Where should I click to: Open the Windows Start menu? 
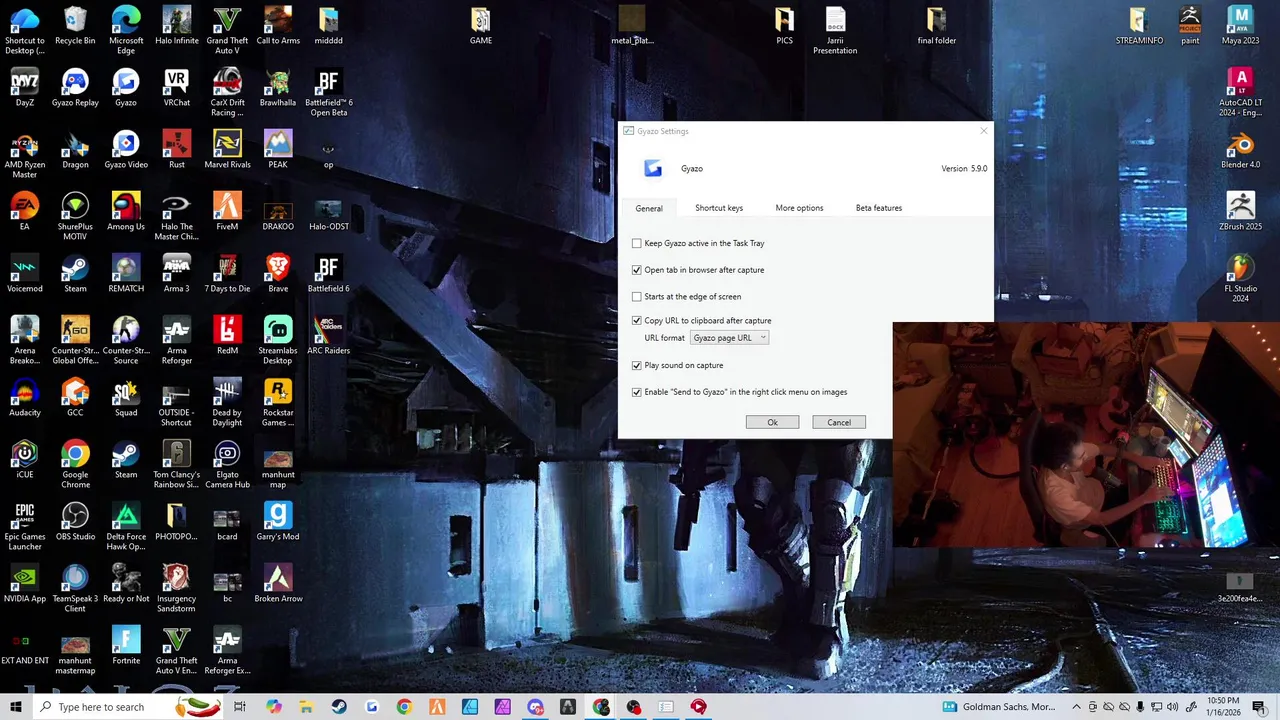pyautogui.click(x=15, y=707)
